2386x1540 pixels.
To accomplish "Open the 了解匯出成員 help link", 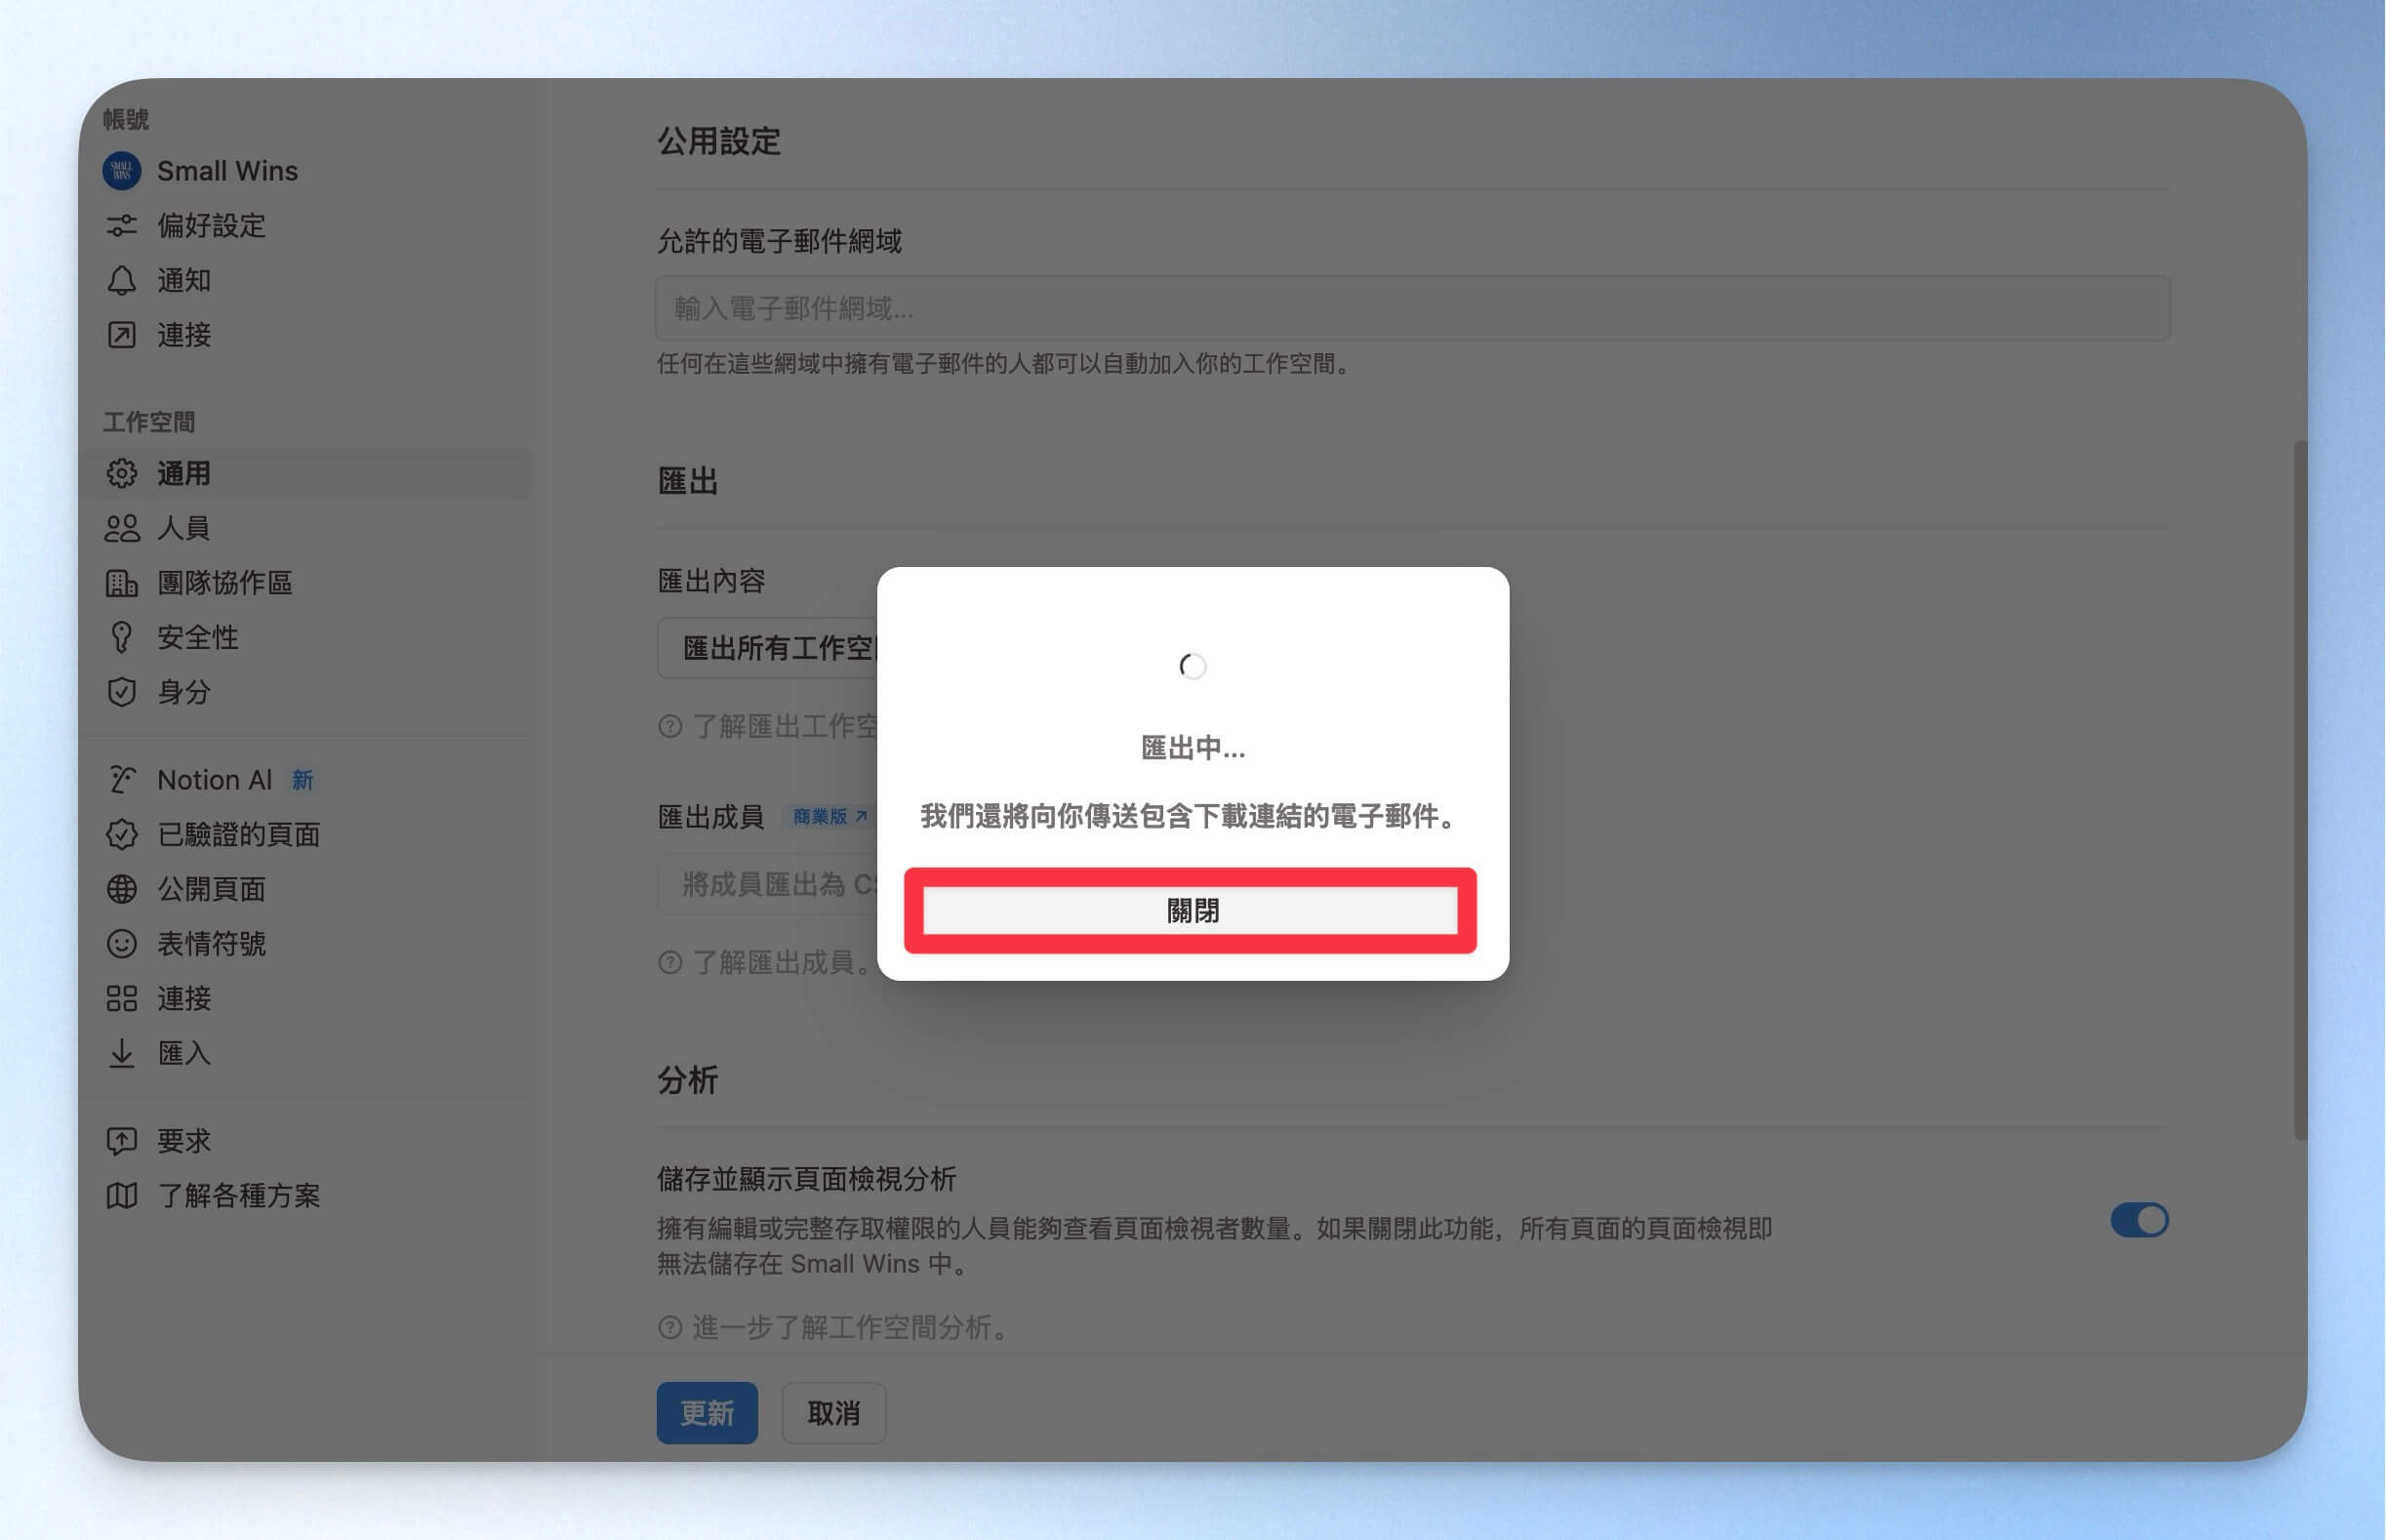I will [783, 963].
